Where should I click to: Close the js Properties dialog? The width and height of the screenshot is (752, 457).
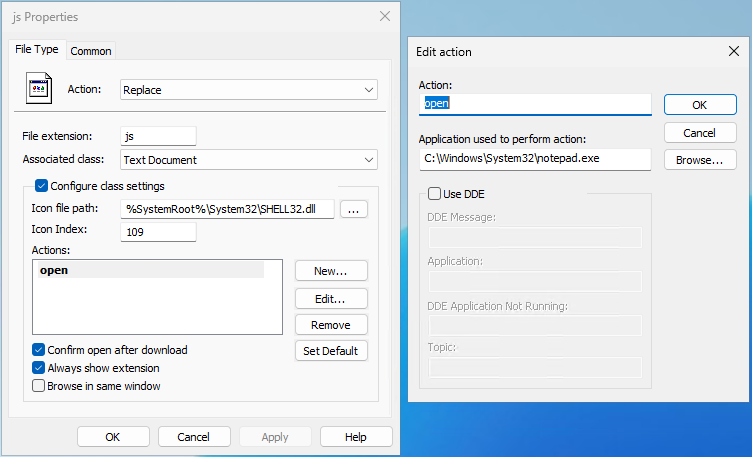tap(385, 16)
